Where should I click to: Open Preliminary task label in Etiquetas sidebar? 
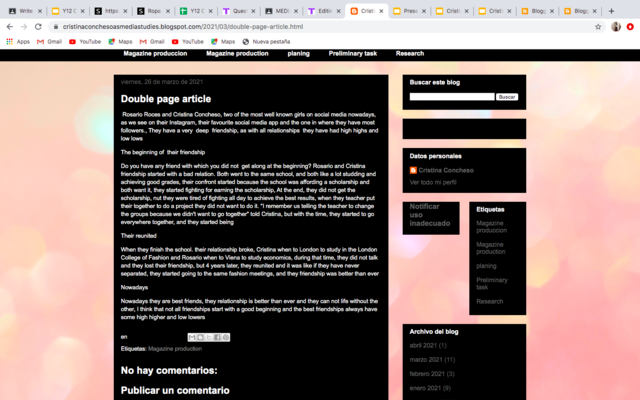pos(492,284)
